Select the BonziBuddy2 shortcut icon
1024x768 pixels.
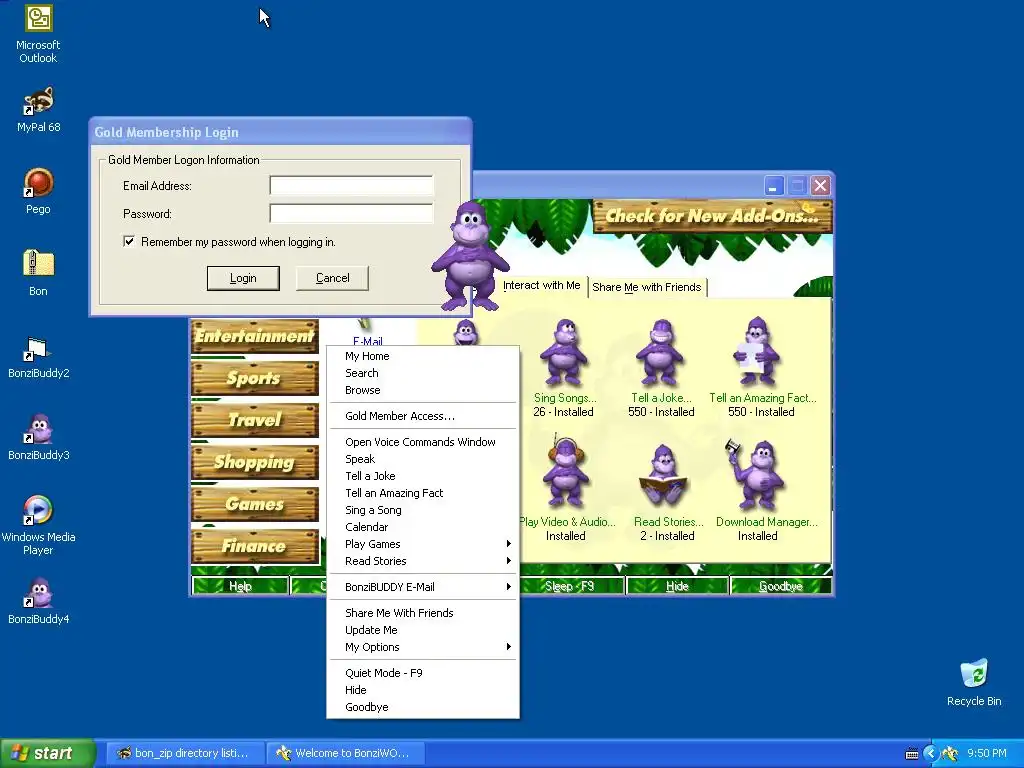click(38, 348)
